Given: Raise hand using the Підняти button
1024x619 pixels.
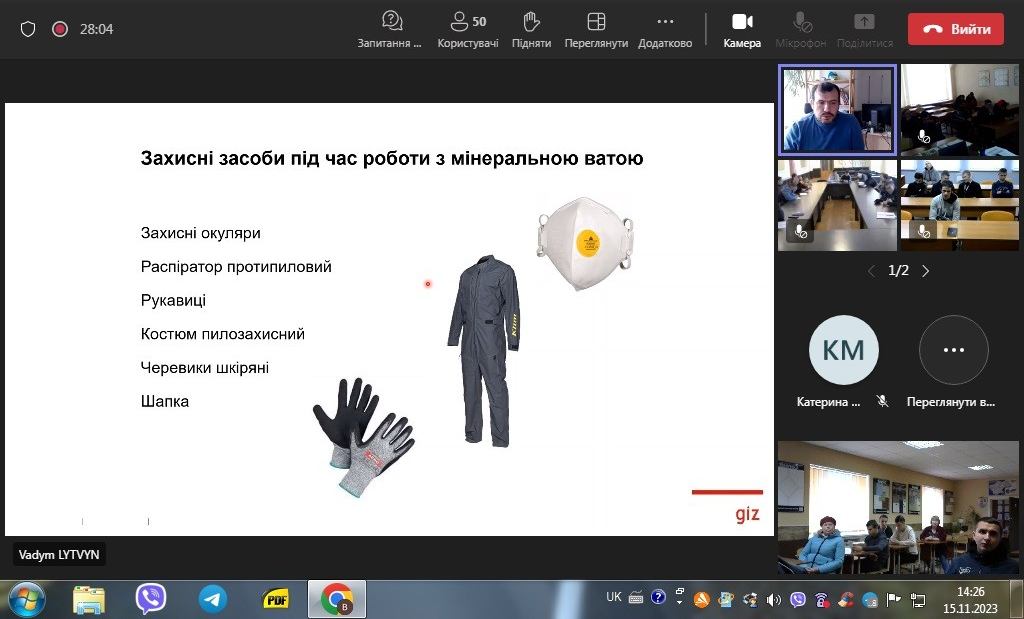Looking at the screenshot, I should (x=531, y=29).
